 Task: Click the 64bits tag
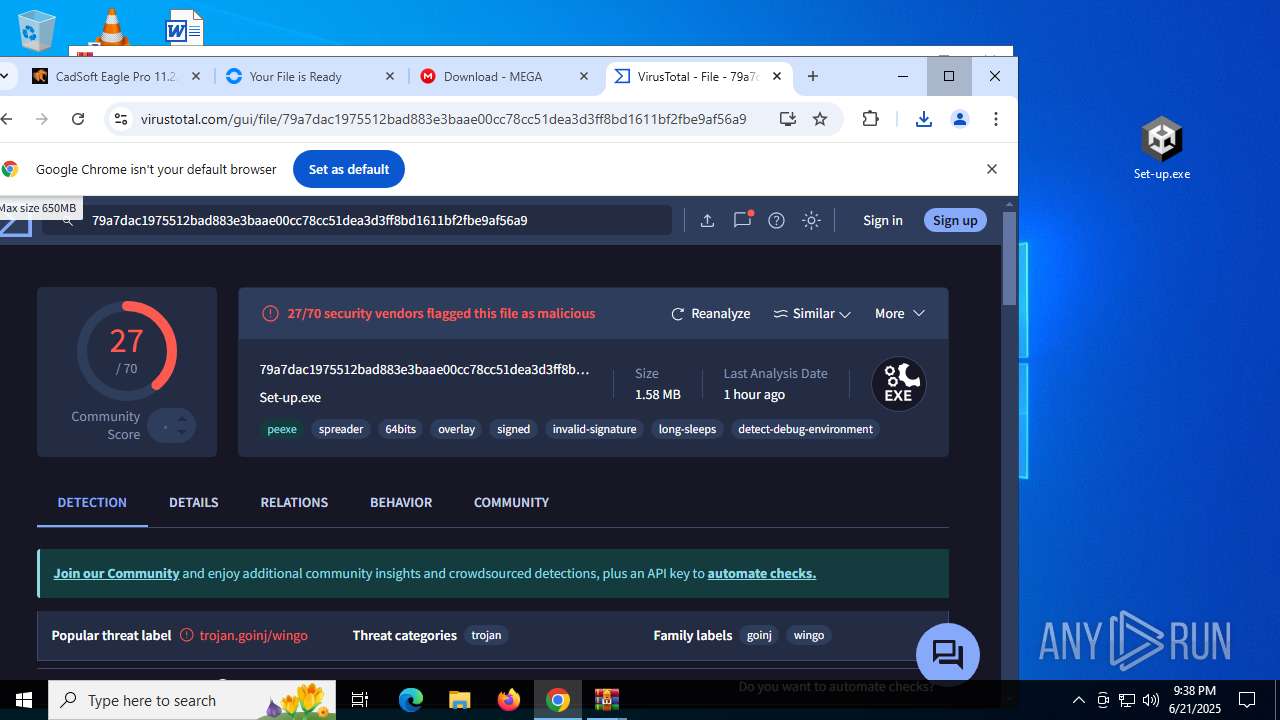400,429
